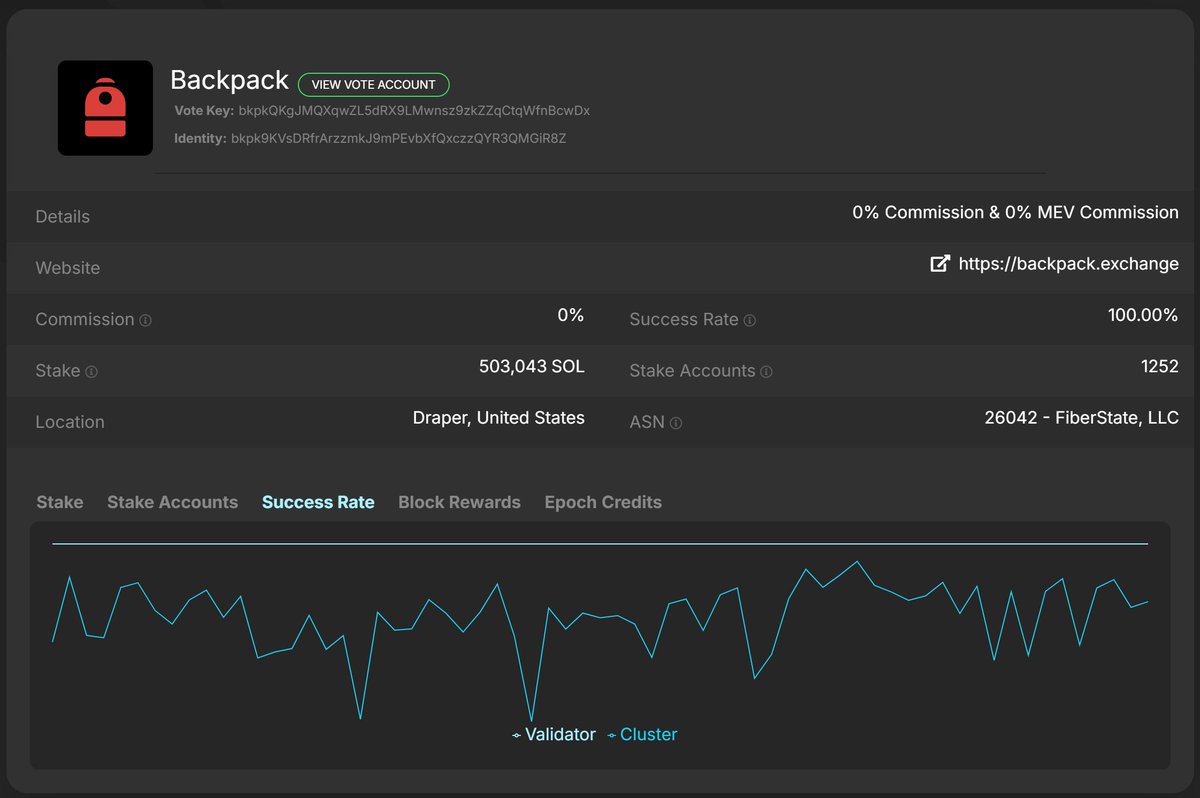This screenshot has height=798, width=1200.
Task: Click the Stake Accounts info icon
Action: (767, 372)
